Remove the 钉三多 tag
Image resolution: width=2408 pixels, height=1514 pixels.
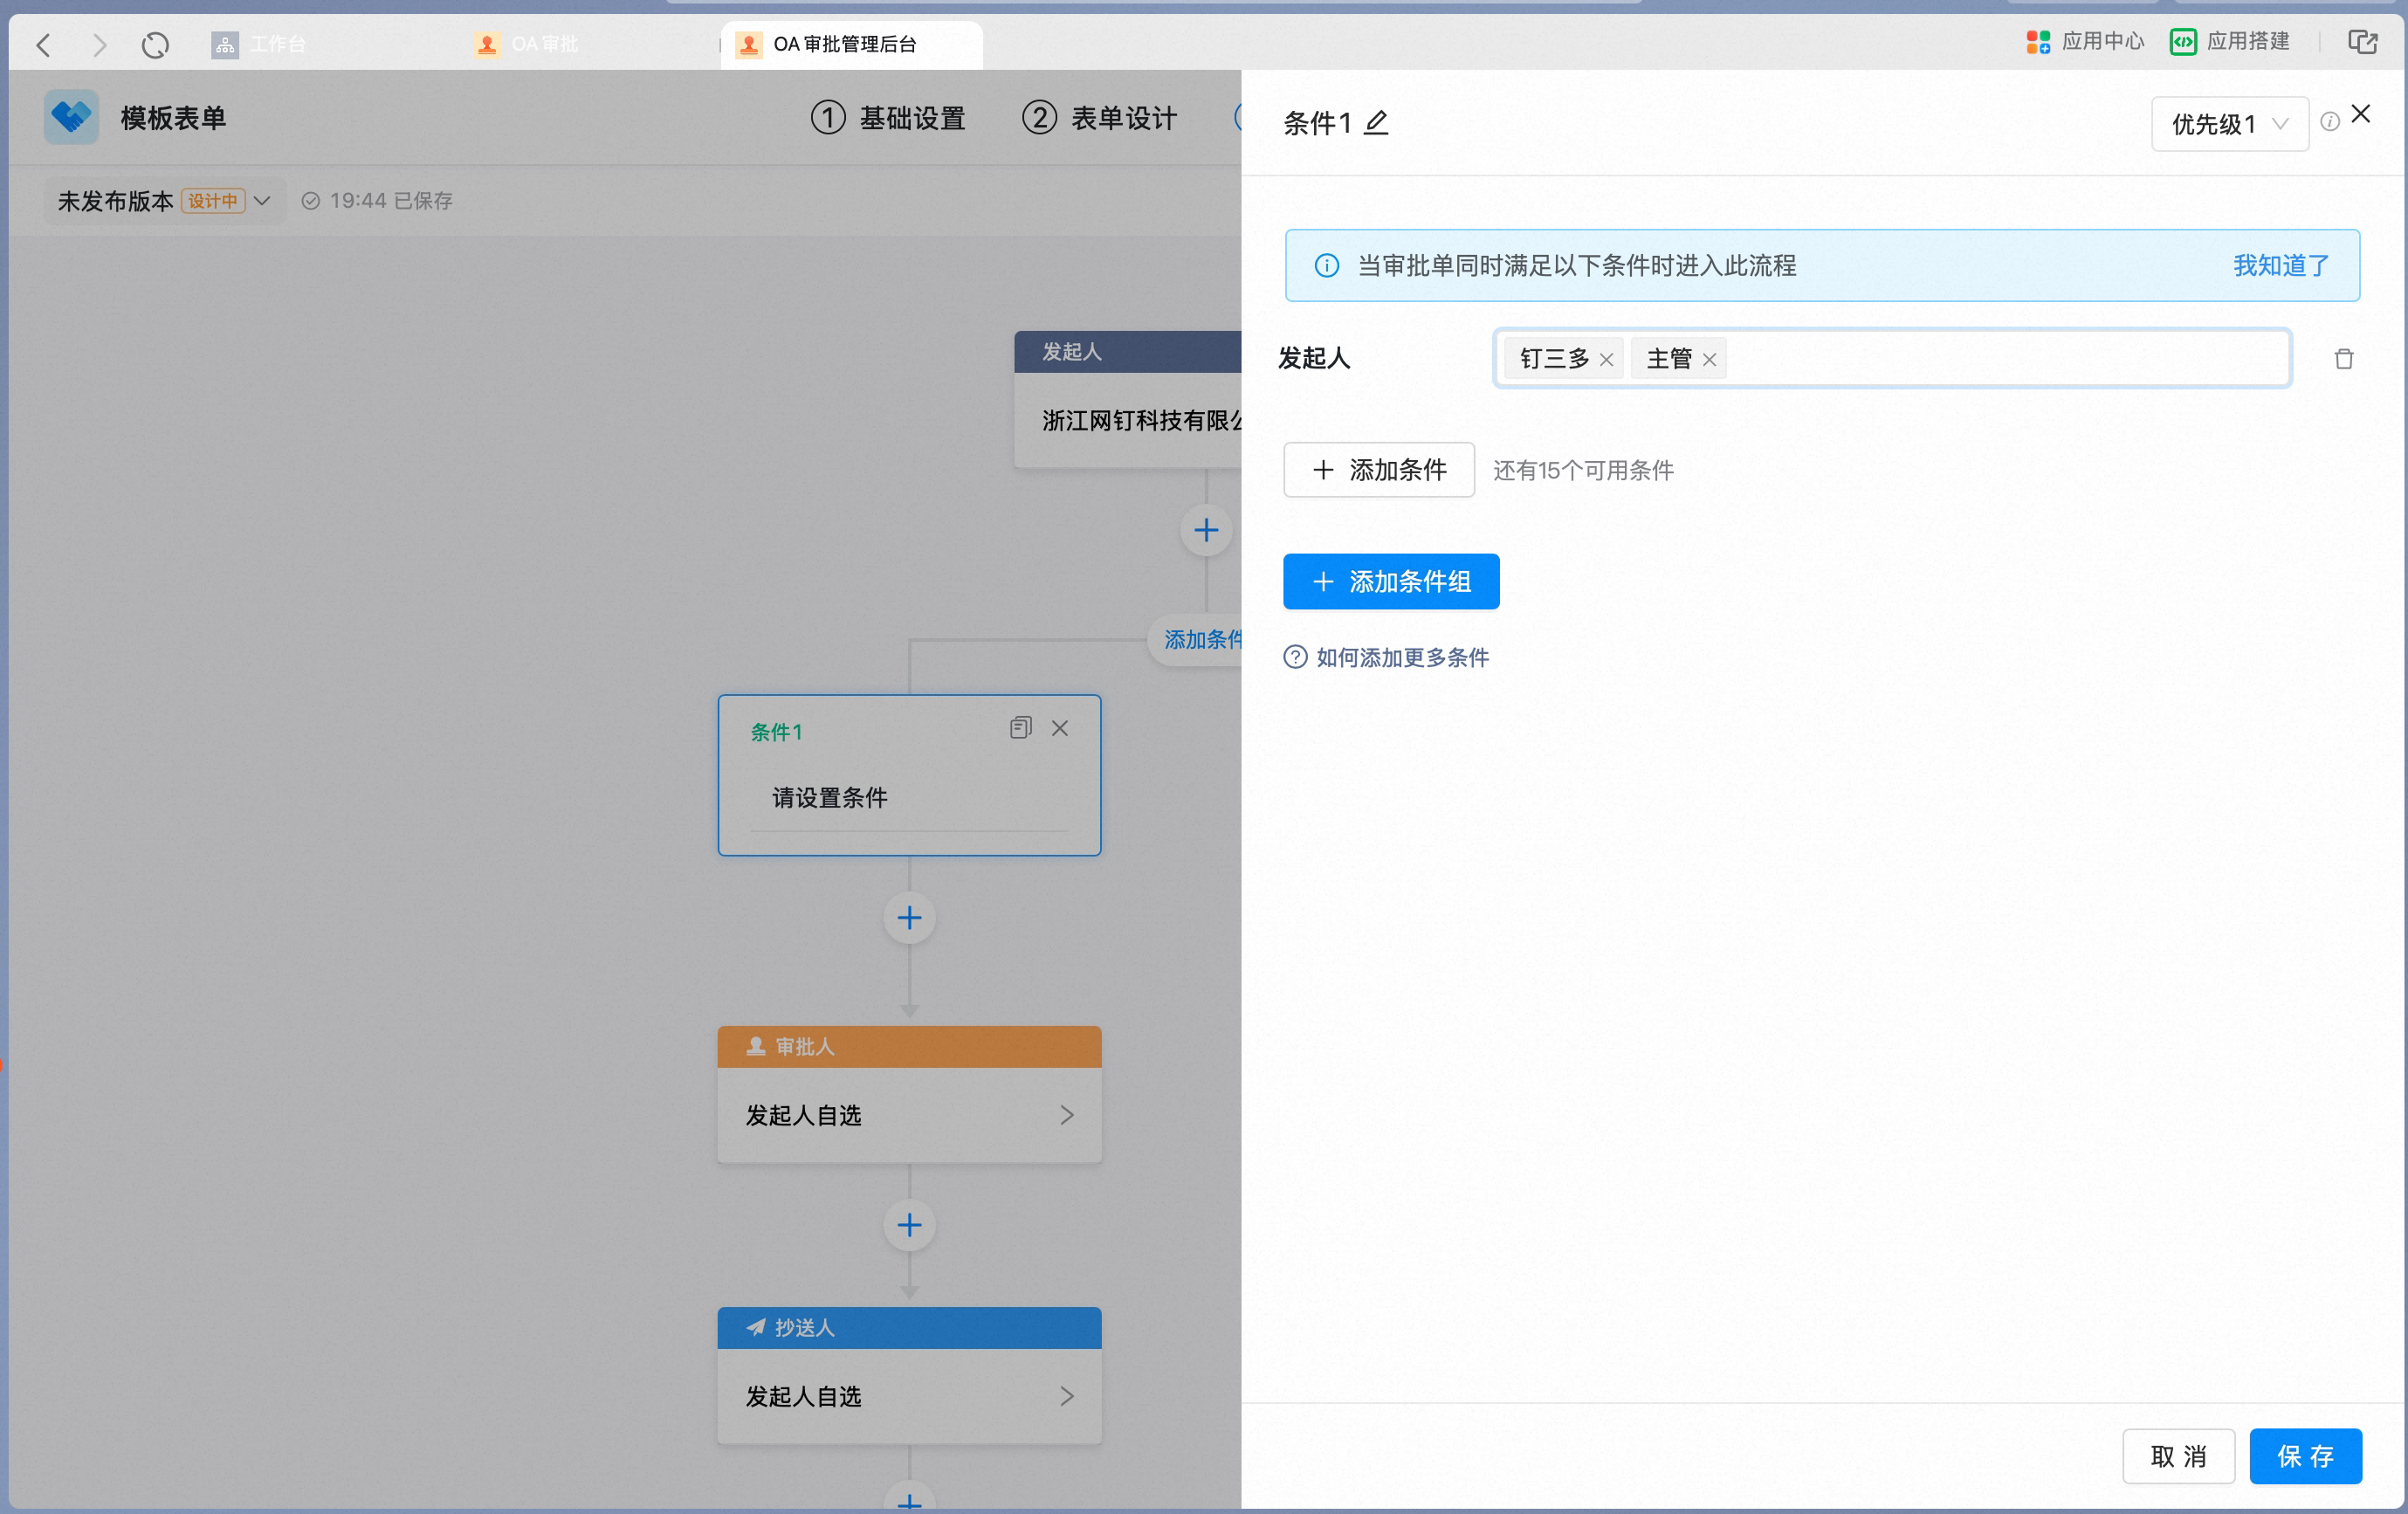pyautogui.click(x=1606, y=359)
